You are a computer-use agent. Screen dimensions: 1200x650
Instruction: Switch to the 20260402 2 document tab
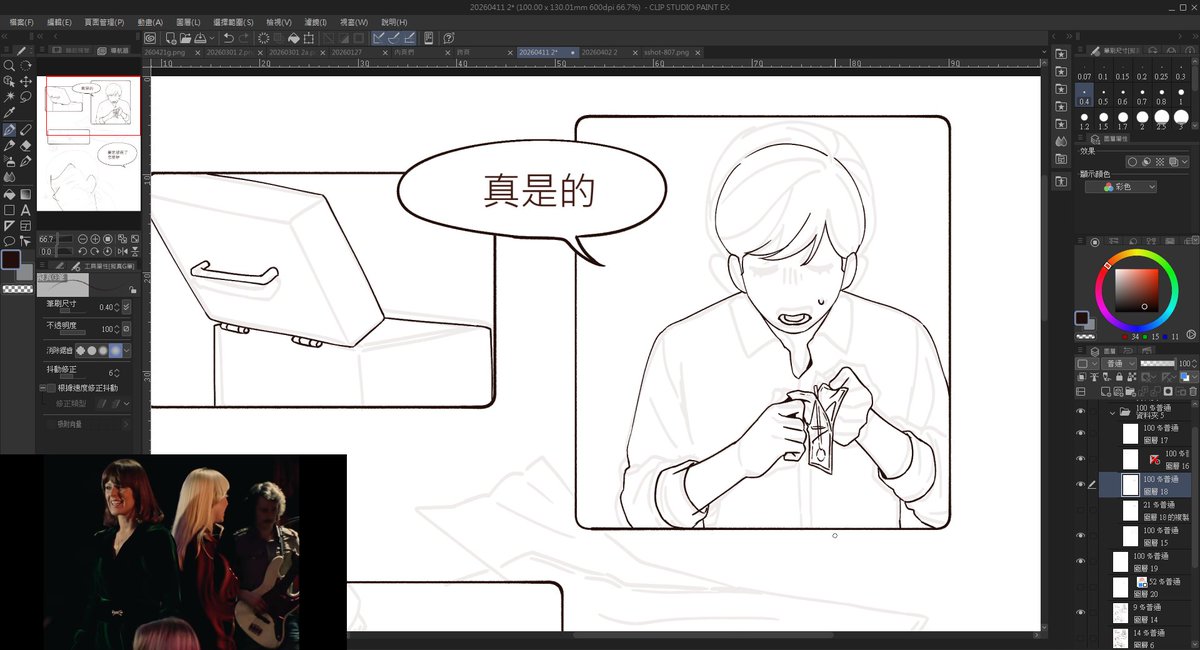click(600, 52)
